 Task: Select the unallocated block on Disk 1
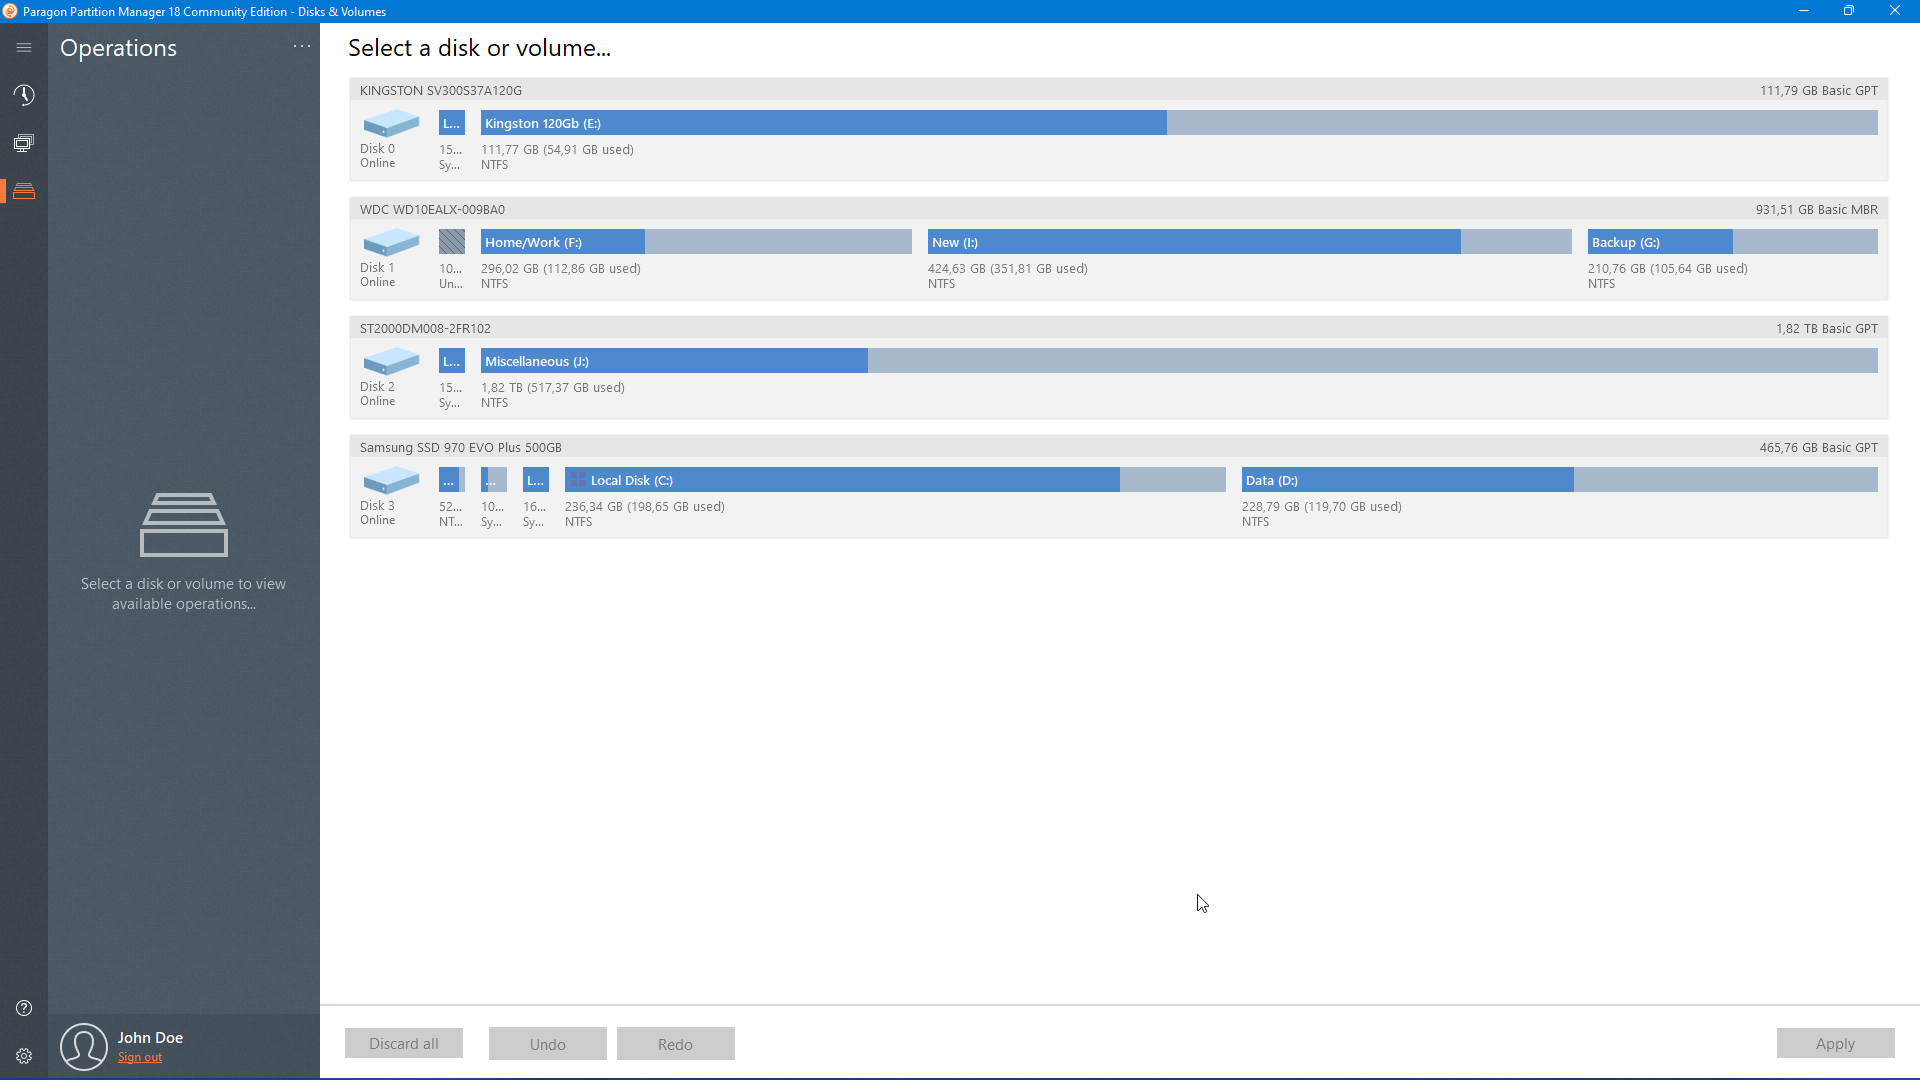pos(452,241)
